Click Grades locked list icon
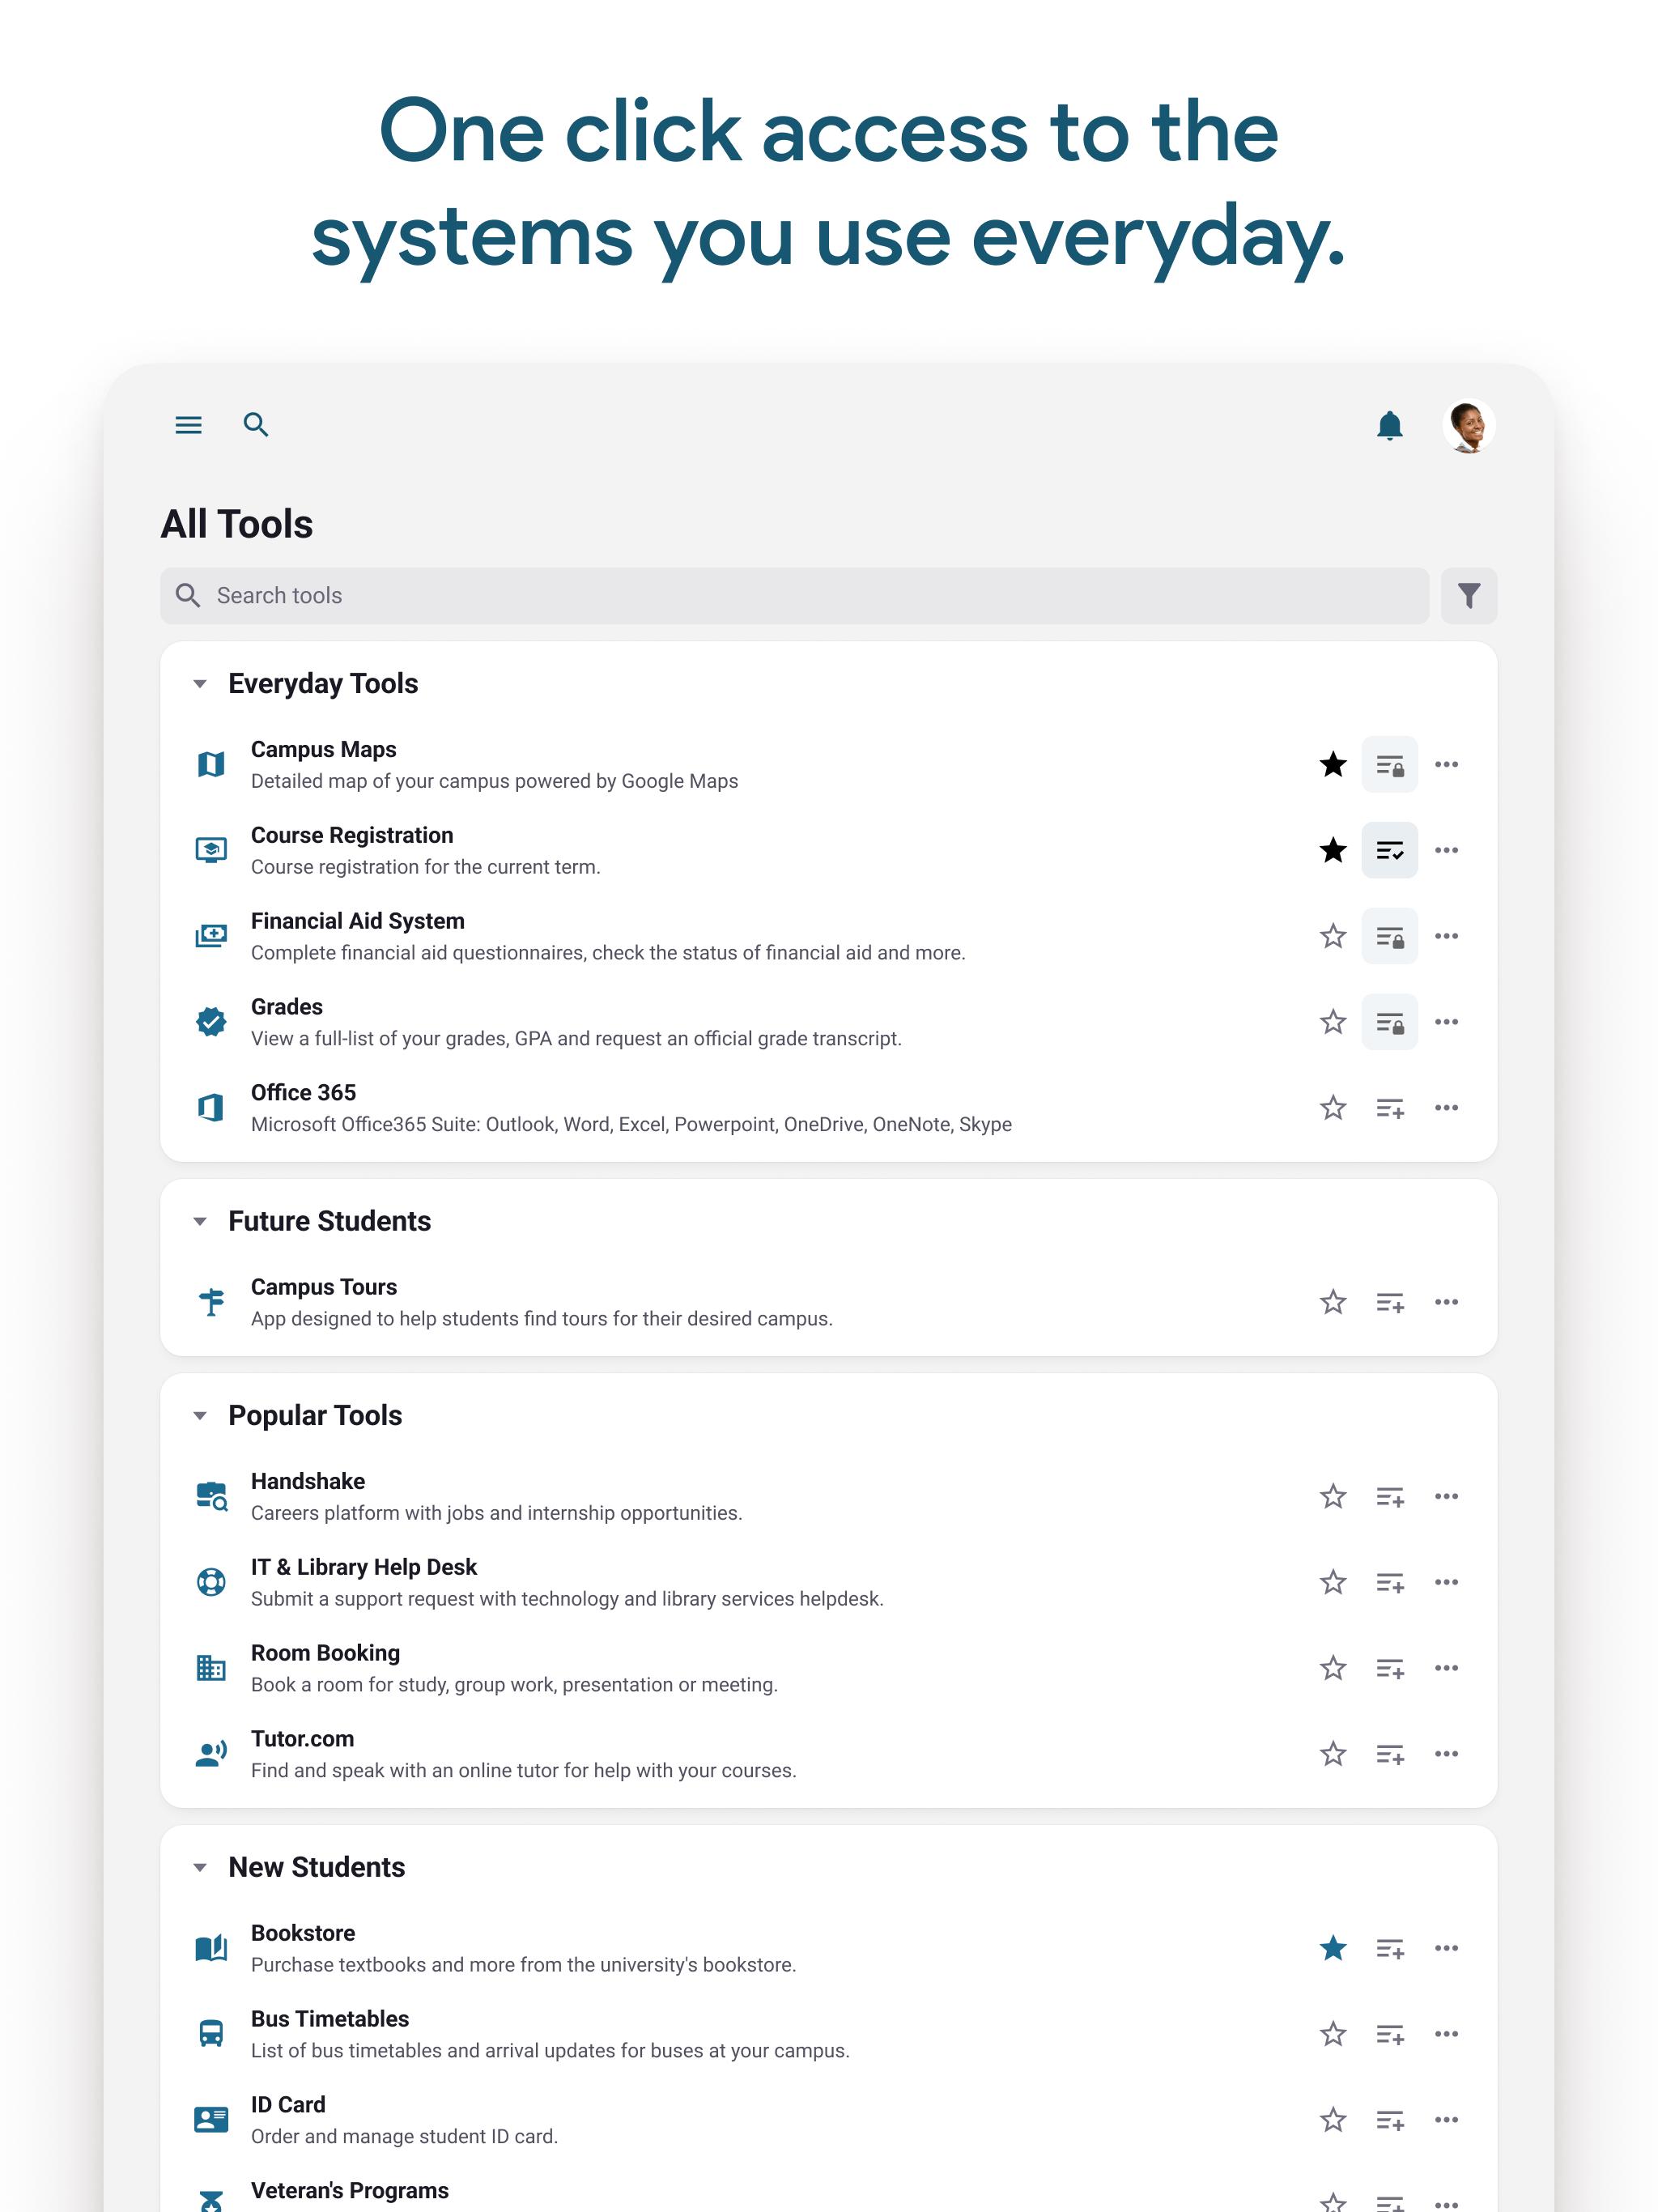Viewport: 1658px width, 2212px height. (x=1389, y=1023)
